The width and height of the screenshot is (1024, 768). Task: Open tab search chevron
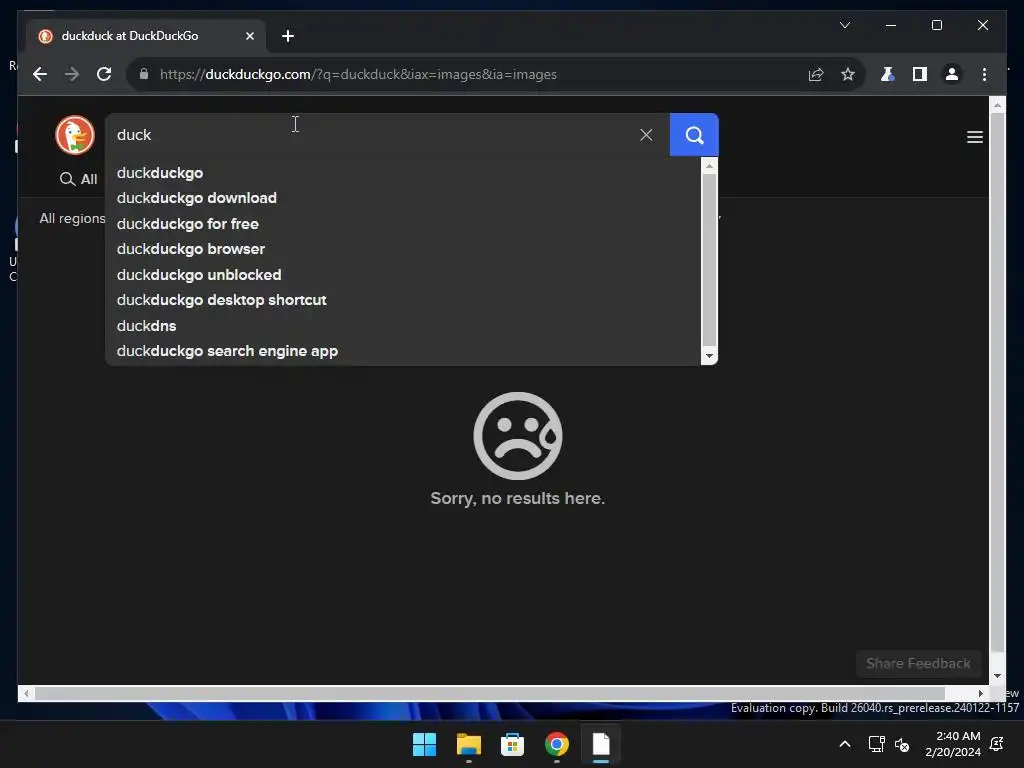844,25
